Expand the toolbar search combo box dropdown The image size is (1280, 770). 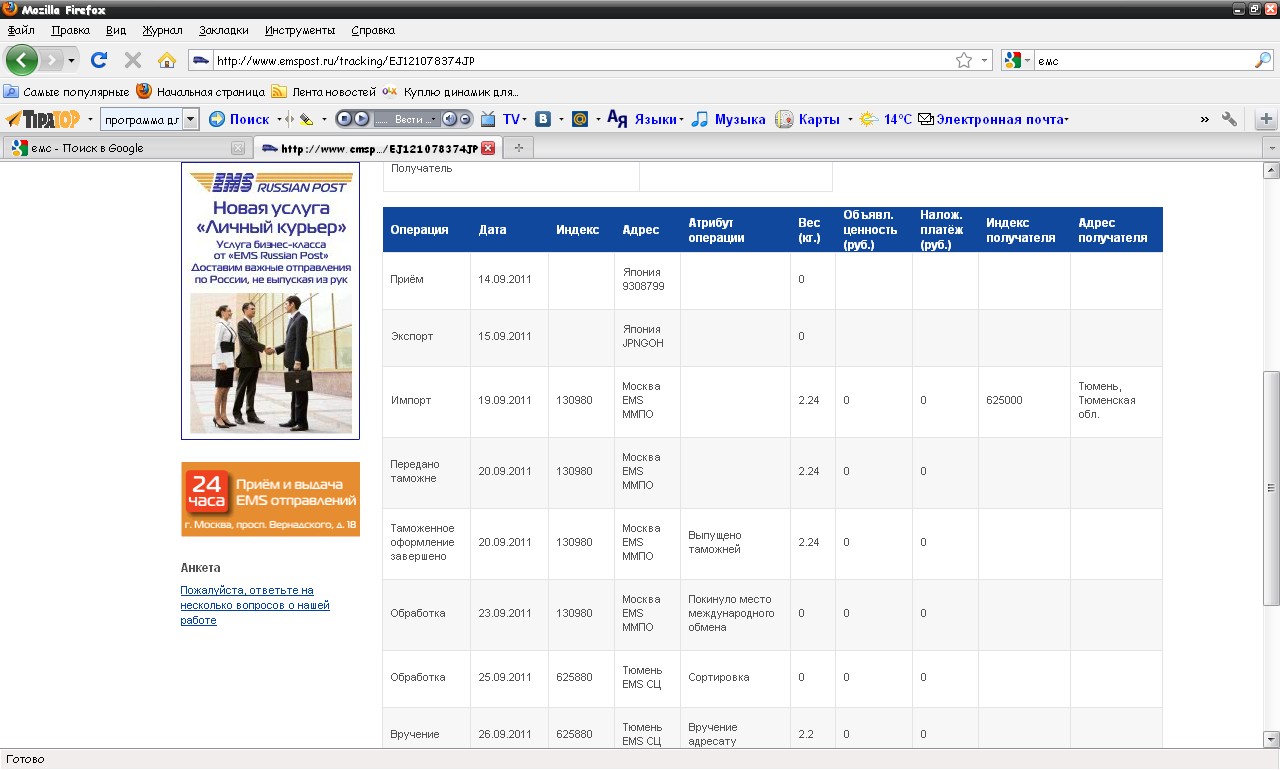pos(191,119)
